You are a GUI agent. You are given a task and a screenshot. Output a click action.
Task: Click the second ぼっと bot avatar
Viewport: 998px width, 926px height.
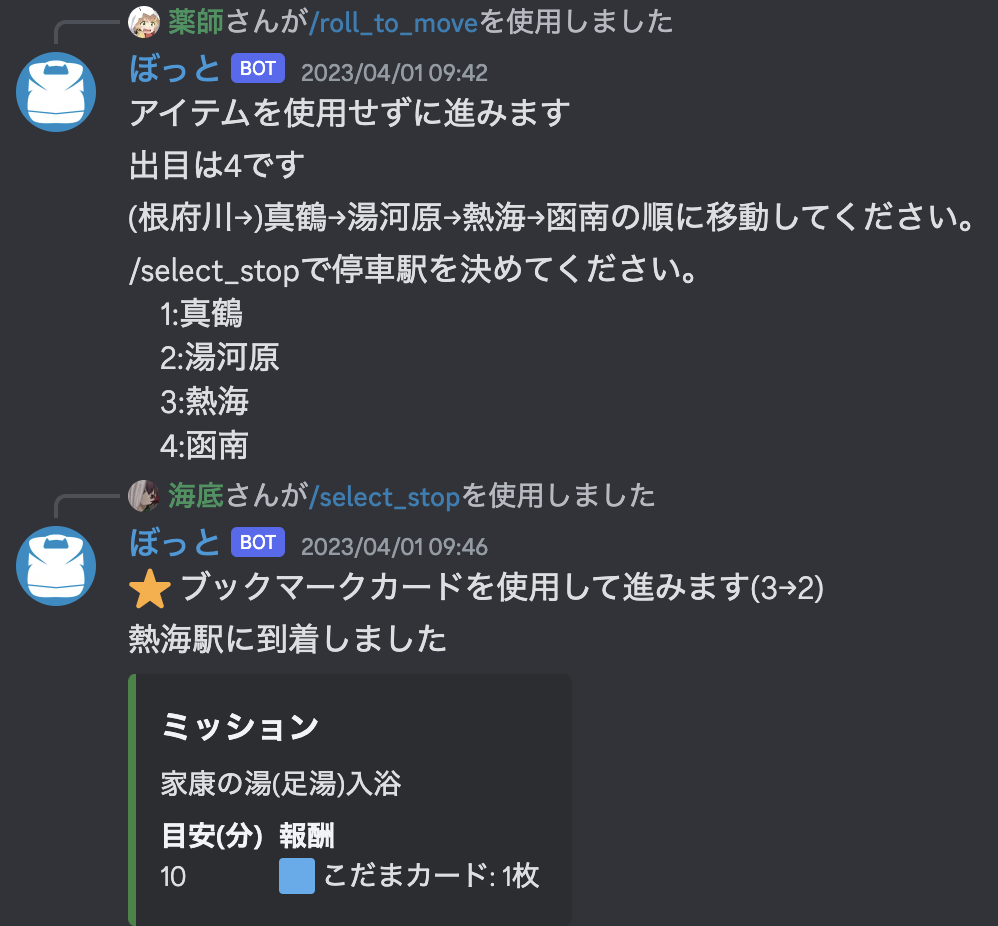[56, 566]
